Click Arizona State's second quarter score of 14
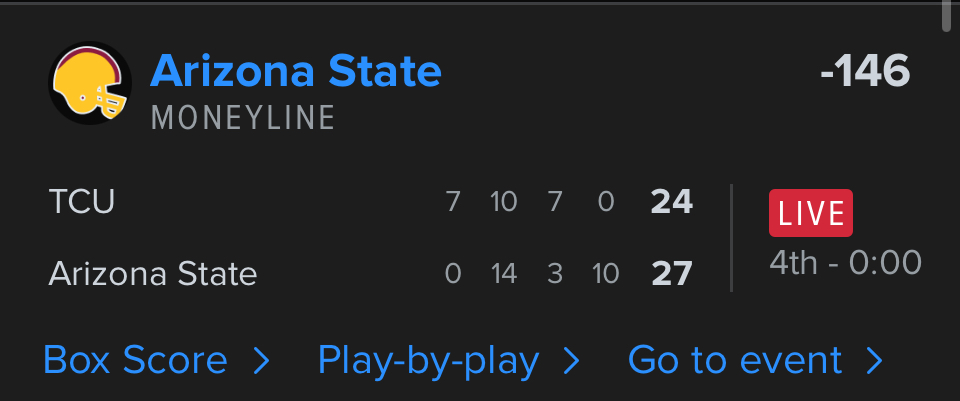Image resolution: width=960 pixels, height=401 pixels. 503,273
